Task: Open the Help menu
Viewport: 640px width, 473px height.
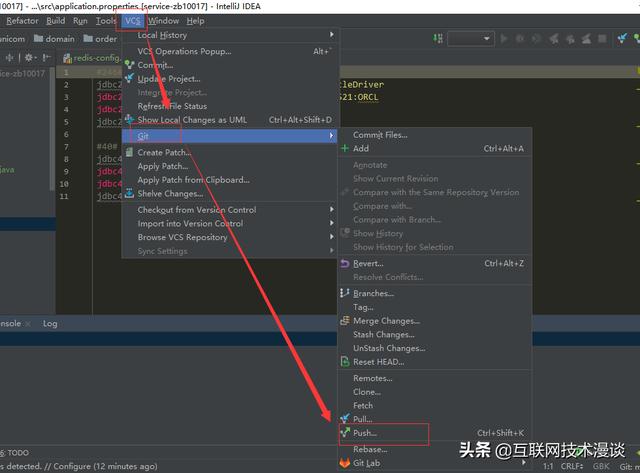Action: pyautogui.click(x=196, y=21)
